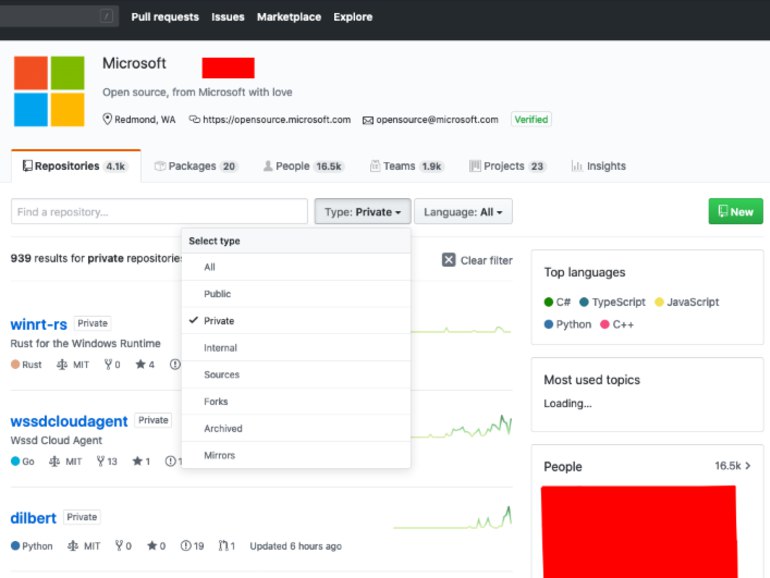Click the opensource@microsoft.com email link
The height and width of the screenshot is (578, 770).
tap(437, 119)
